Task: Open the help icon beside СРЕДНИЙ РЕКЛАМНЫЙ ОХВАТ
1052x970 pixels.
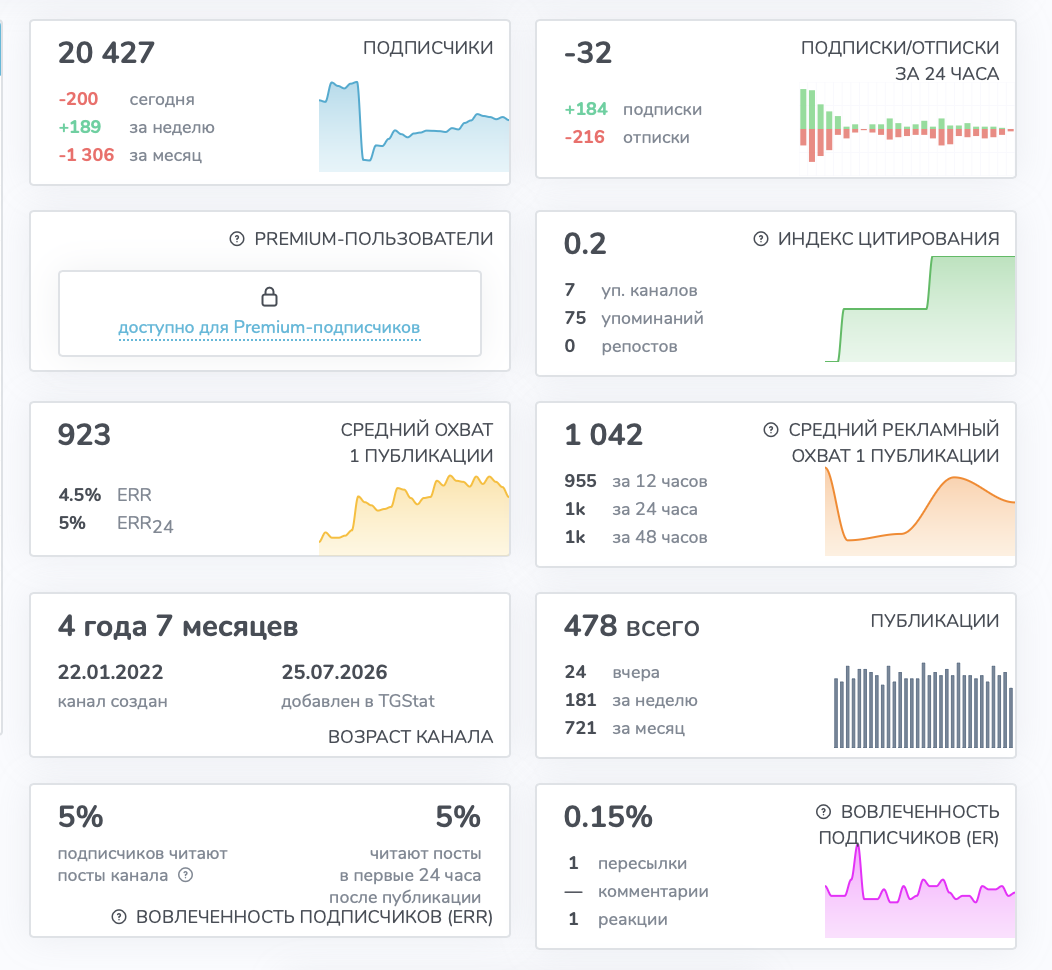Action: click(x=771, y=429)
